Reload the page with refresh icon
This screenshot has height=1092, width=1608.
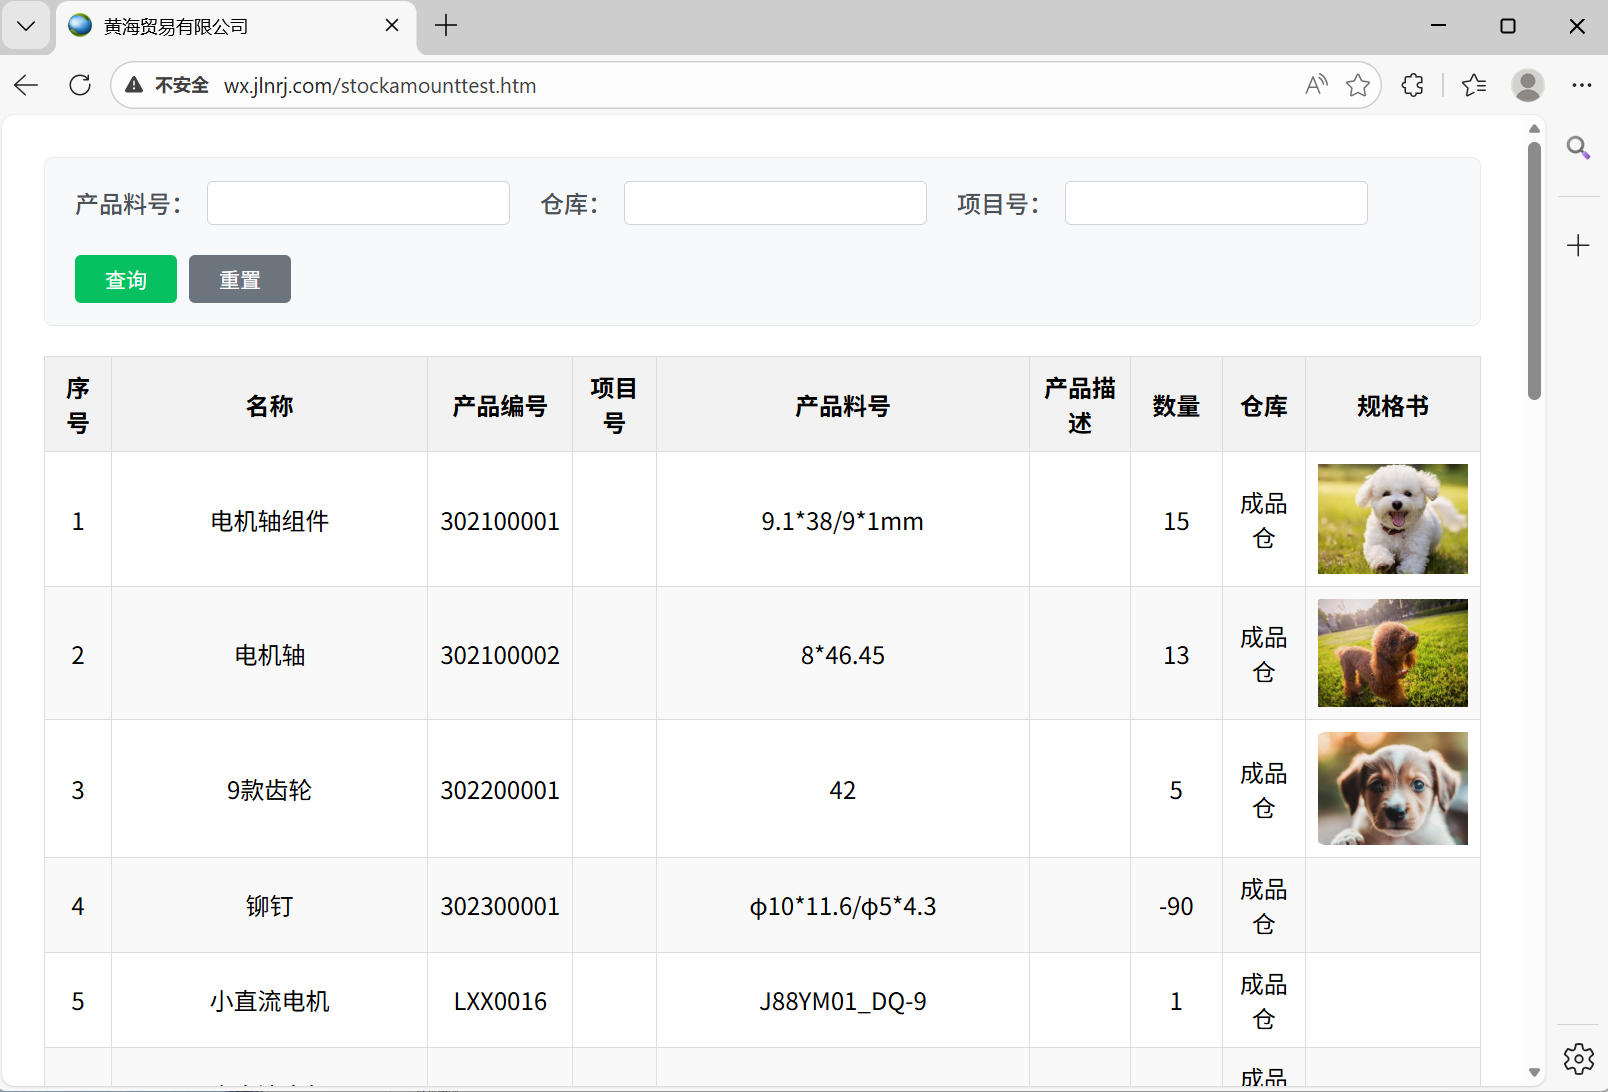[x=80, y=86]
